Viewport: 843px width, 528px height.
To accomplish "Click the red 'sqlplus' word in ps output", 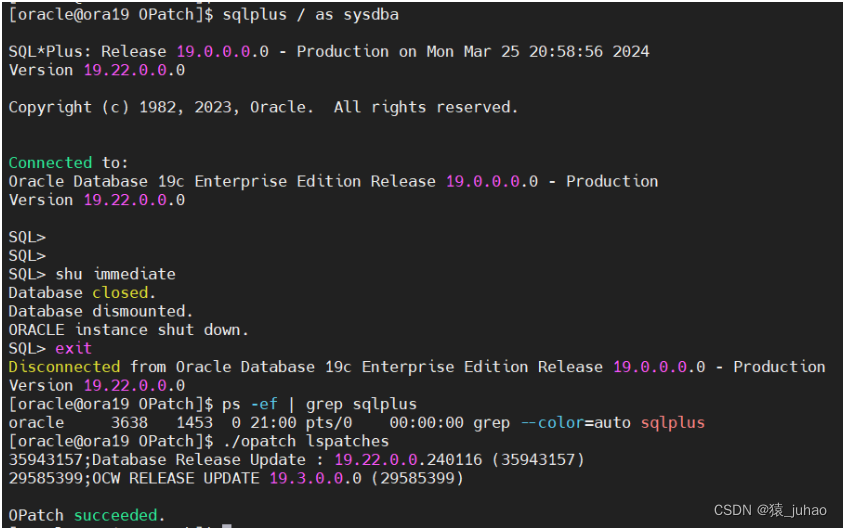I will 673,423.
